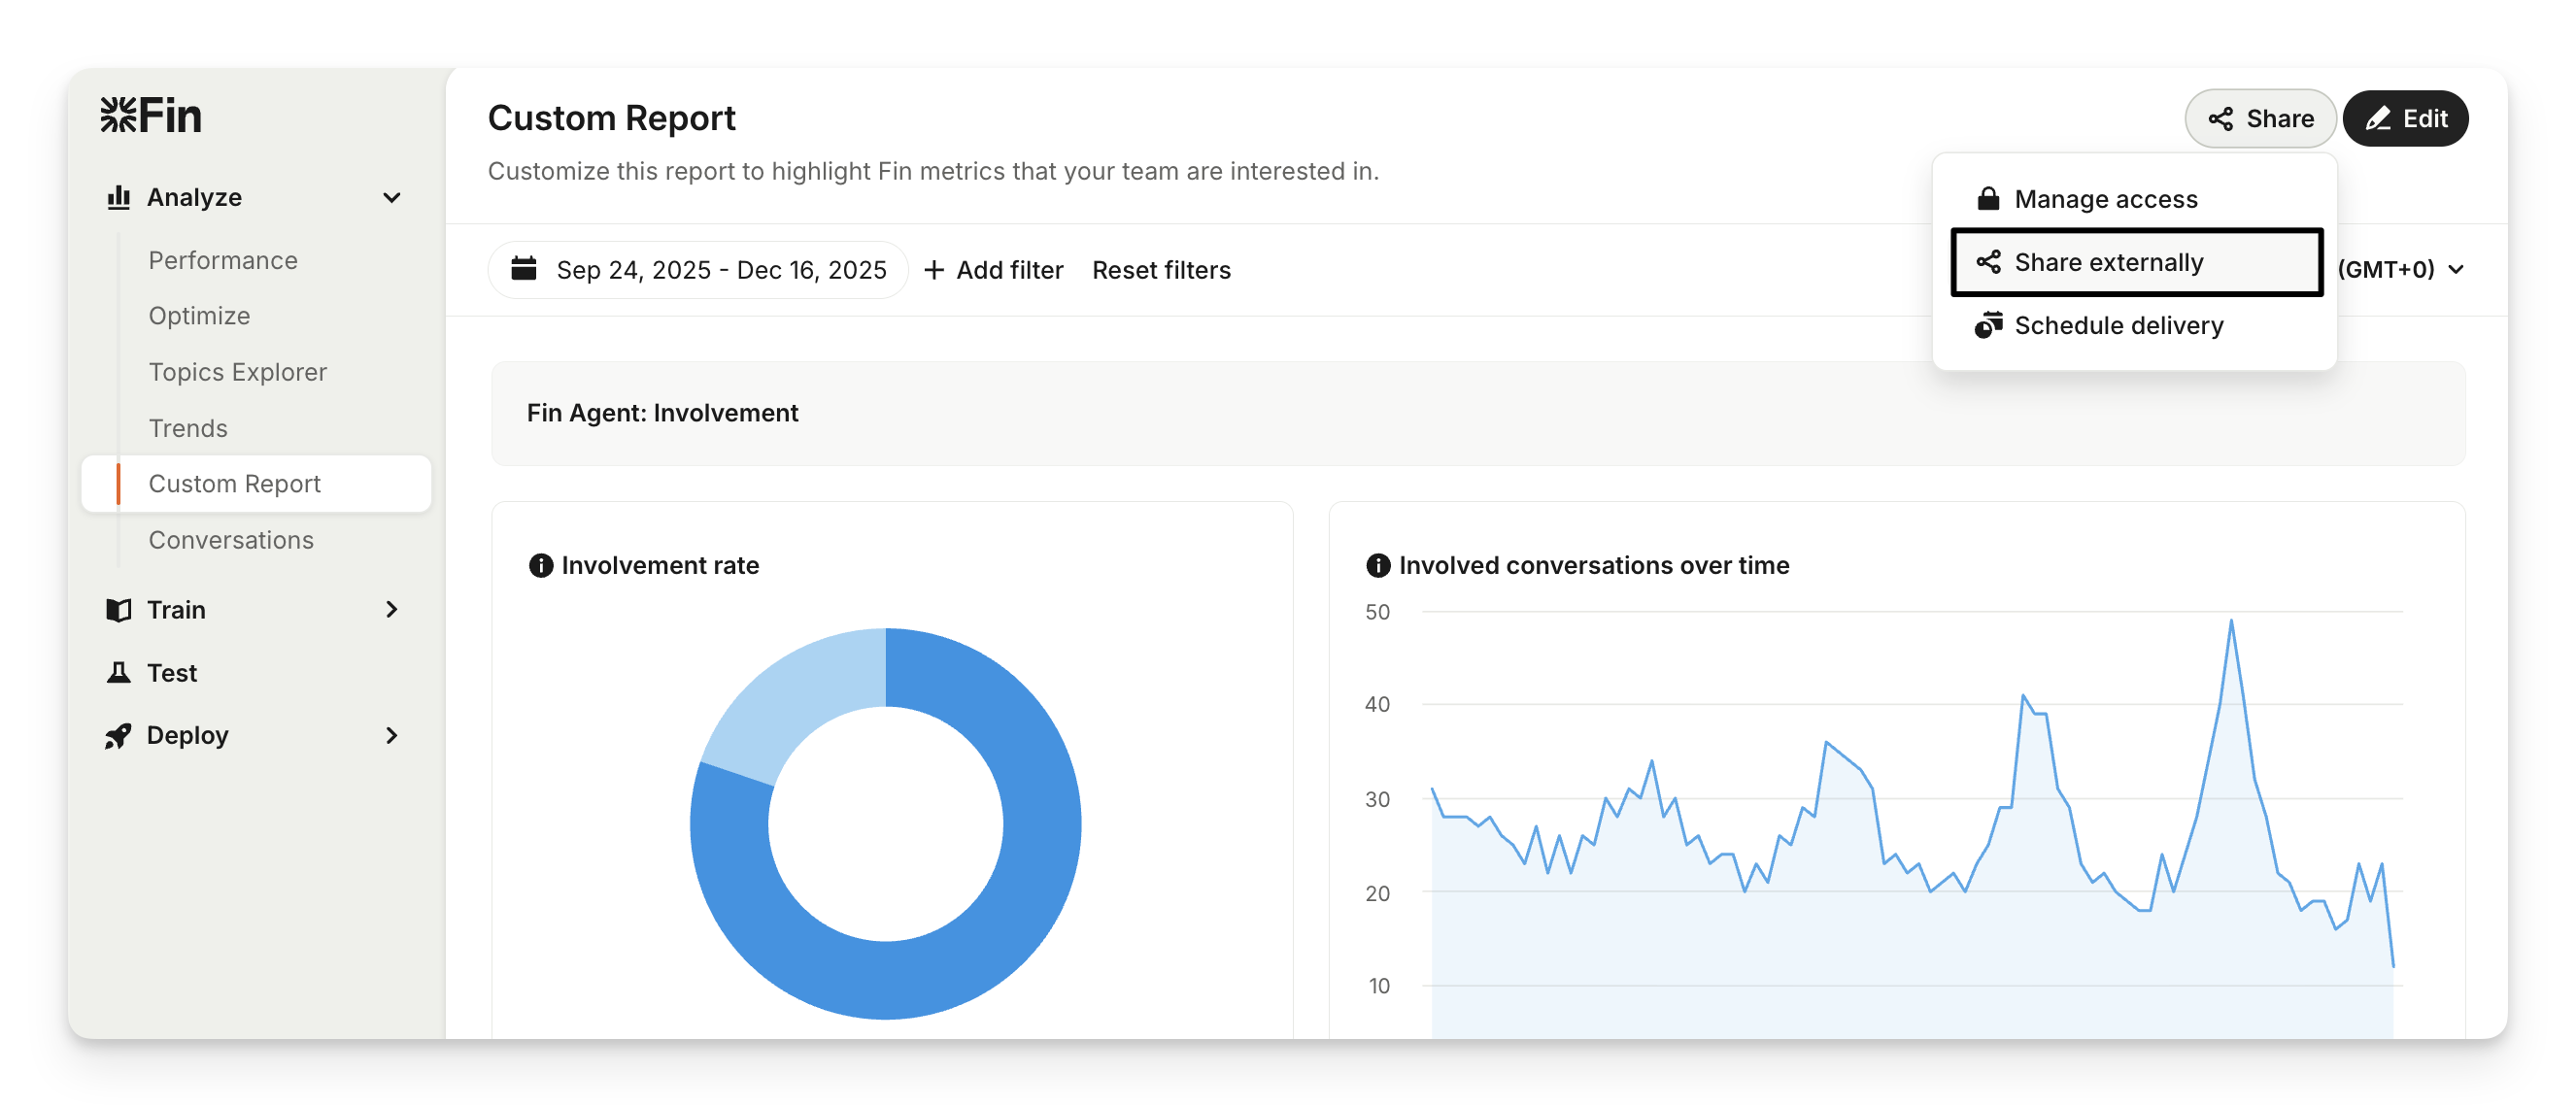Image resolution: width=2576 pixels, height=1107 pixels.
Task: Click info icon beside Involvement rate
Action: (x=541, y=566)
